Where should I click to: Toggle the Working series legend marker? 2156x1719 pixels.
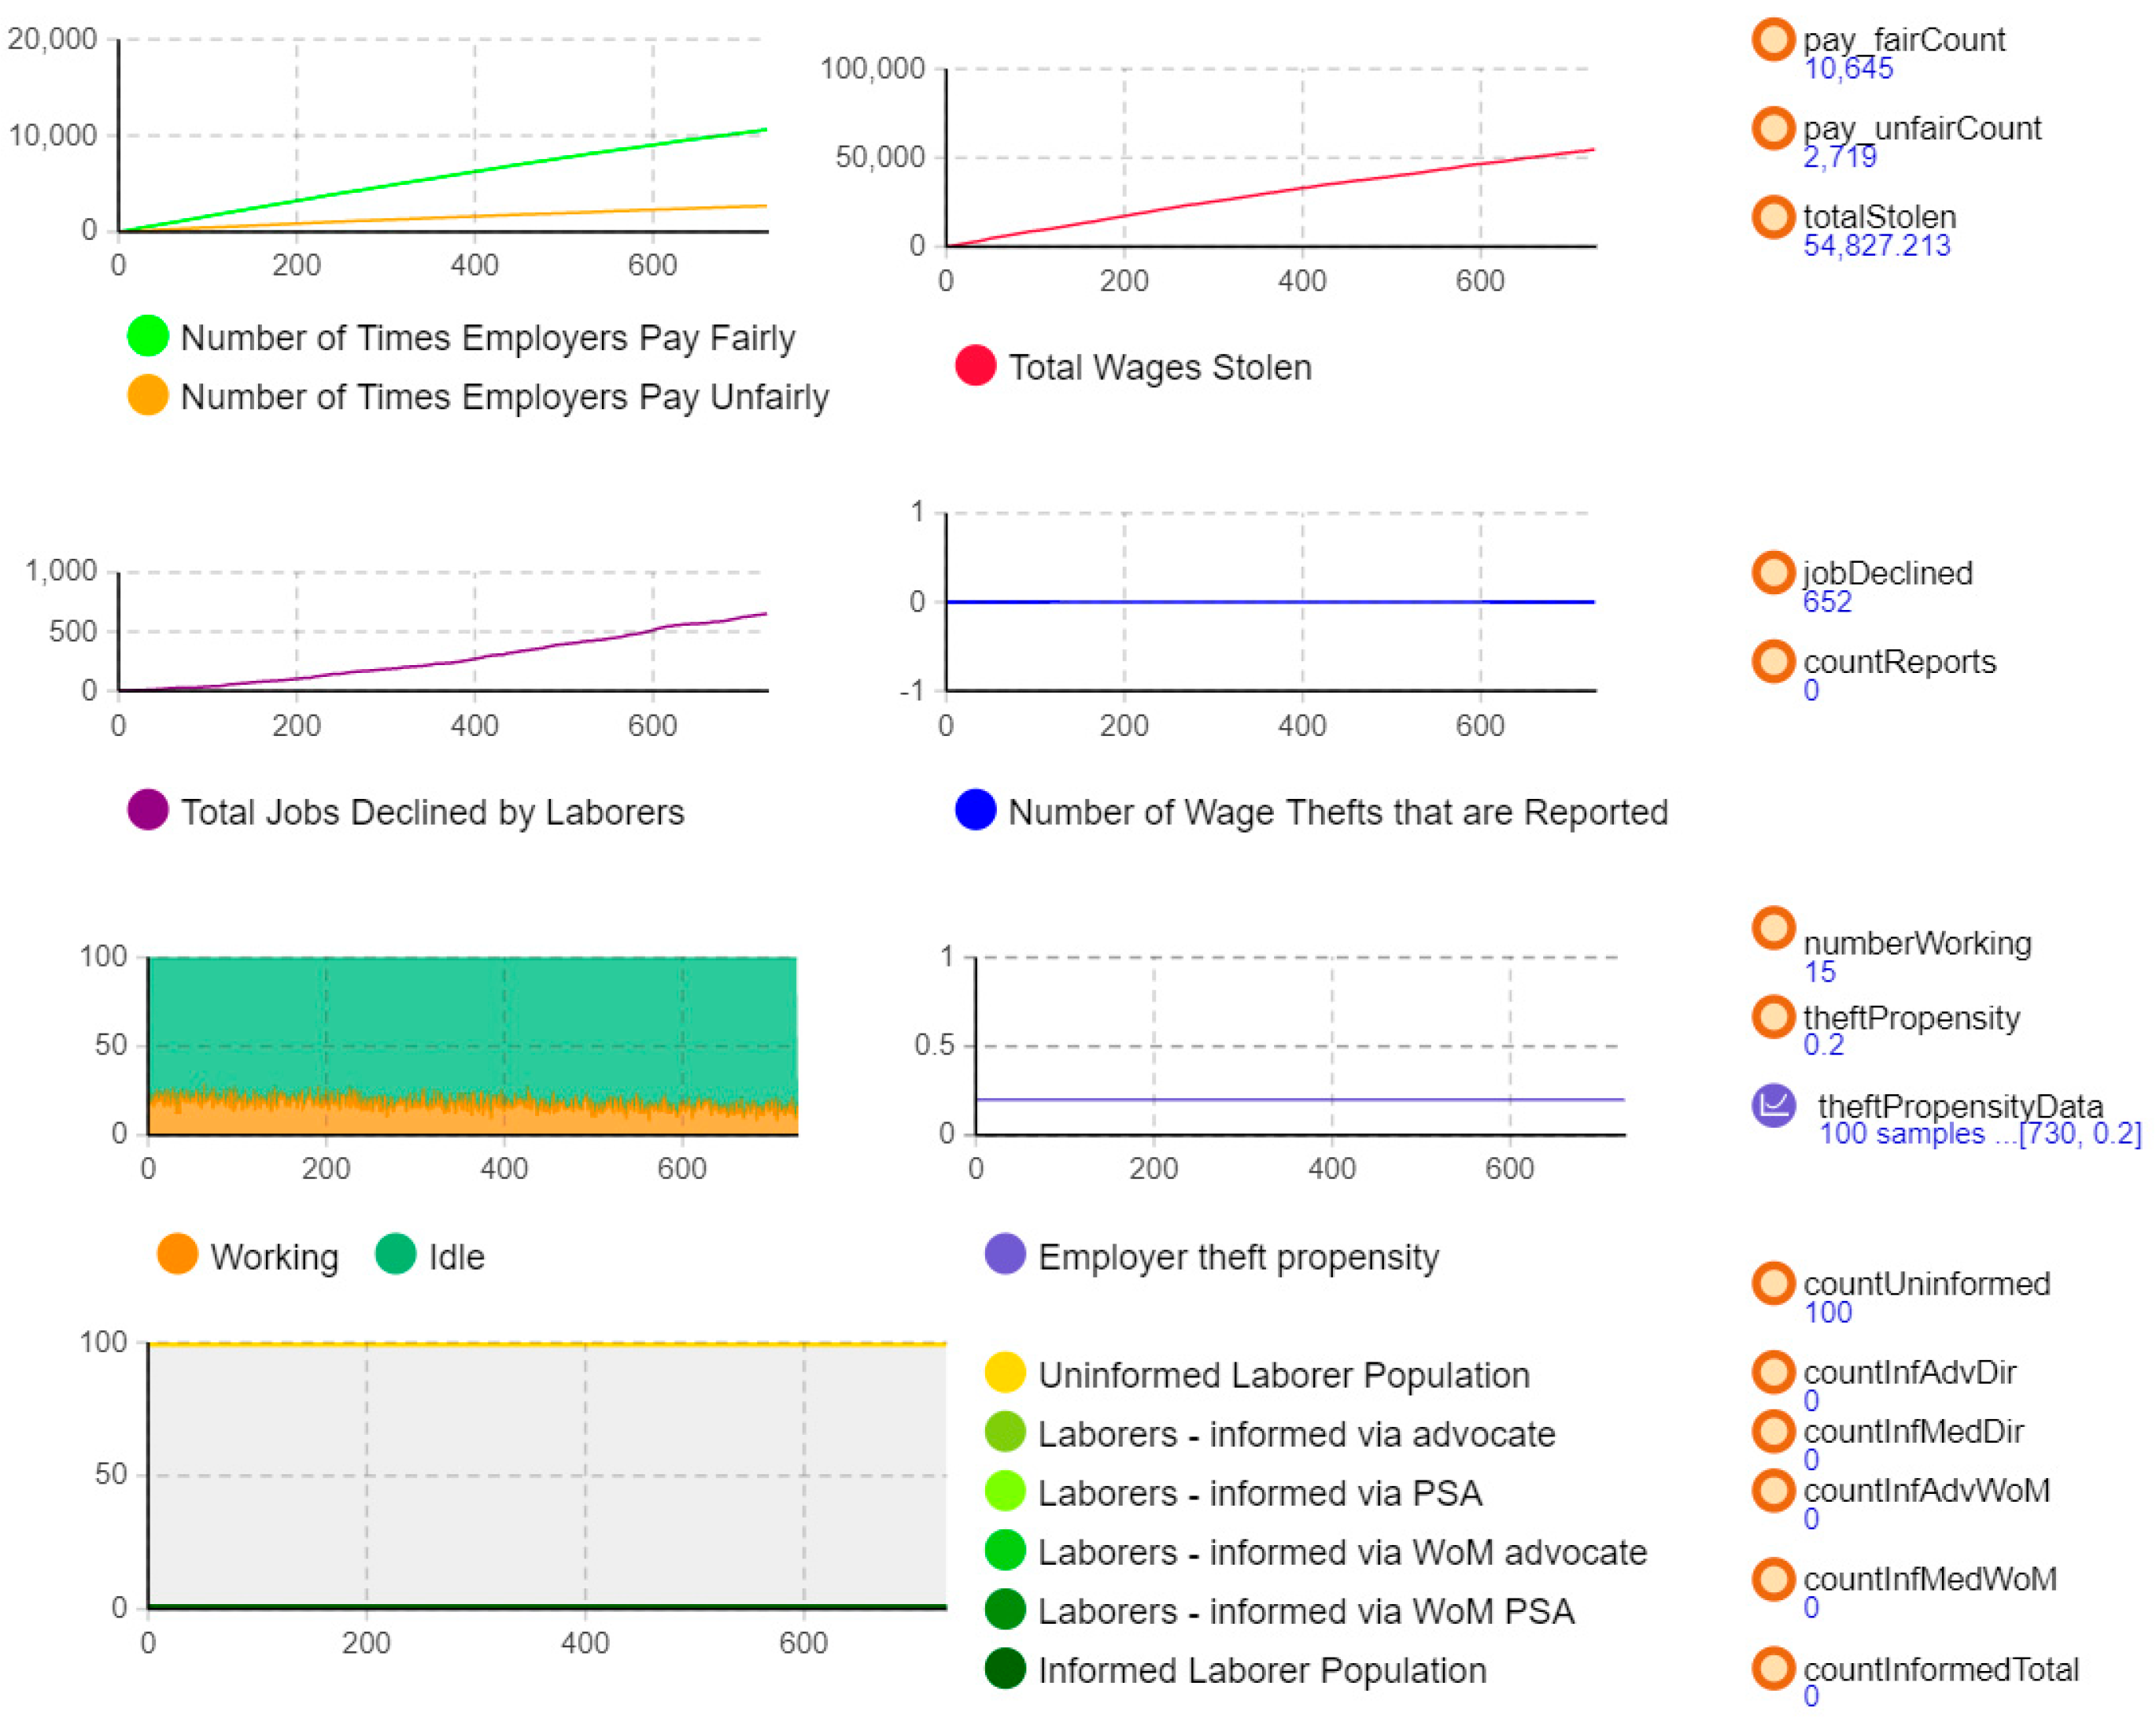pos(177,1254)
